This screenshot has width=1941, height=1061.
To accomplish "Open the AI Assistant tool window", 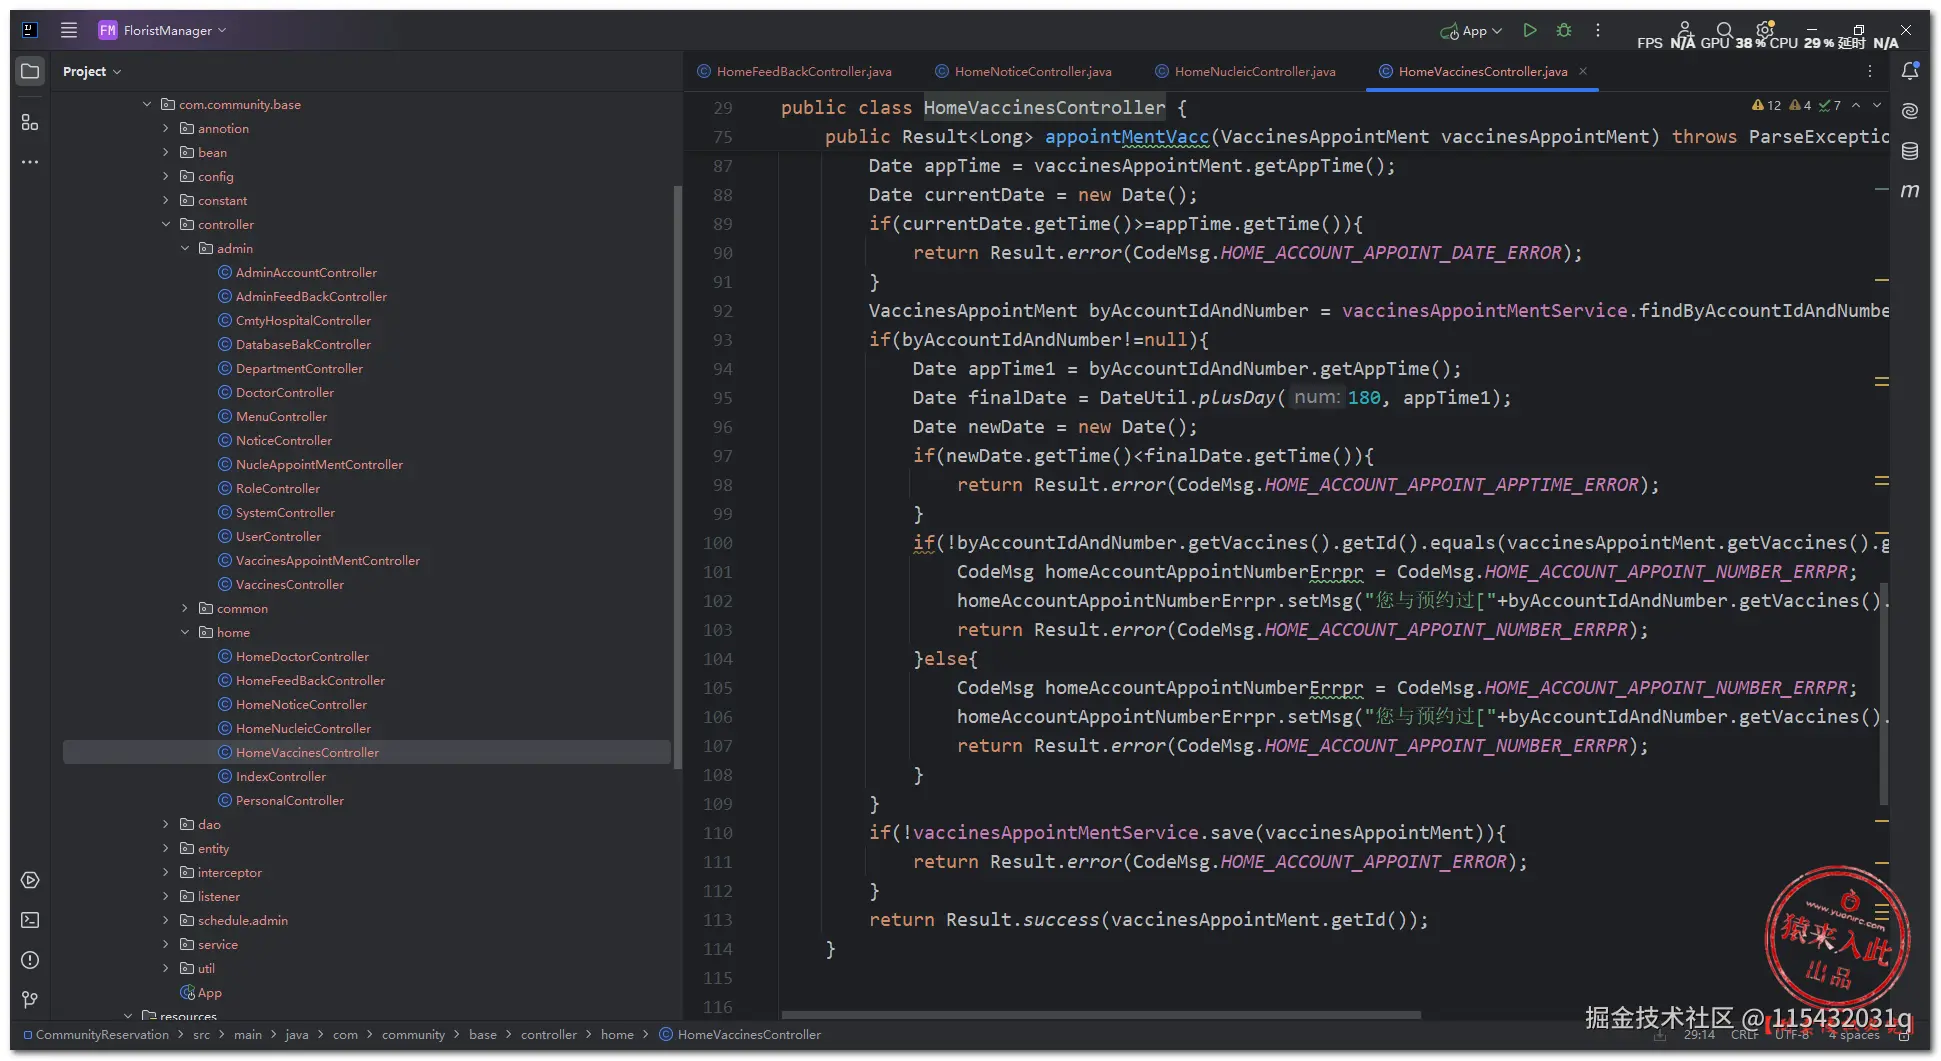I will tap(1910, 111).
